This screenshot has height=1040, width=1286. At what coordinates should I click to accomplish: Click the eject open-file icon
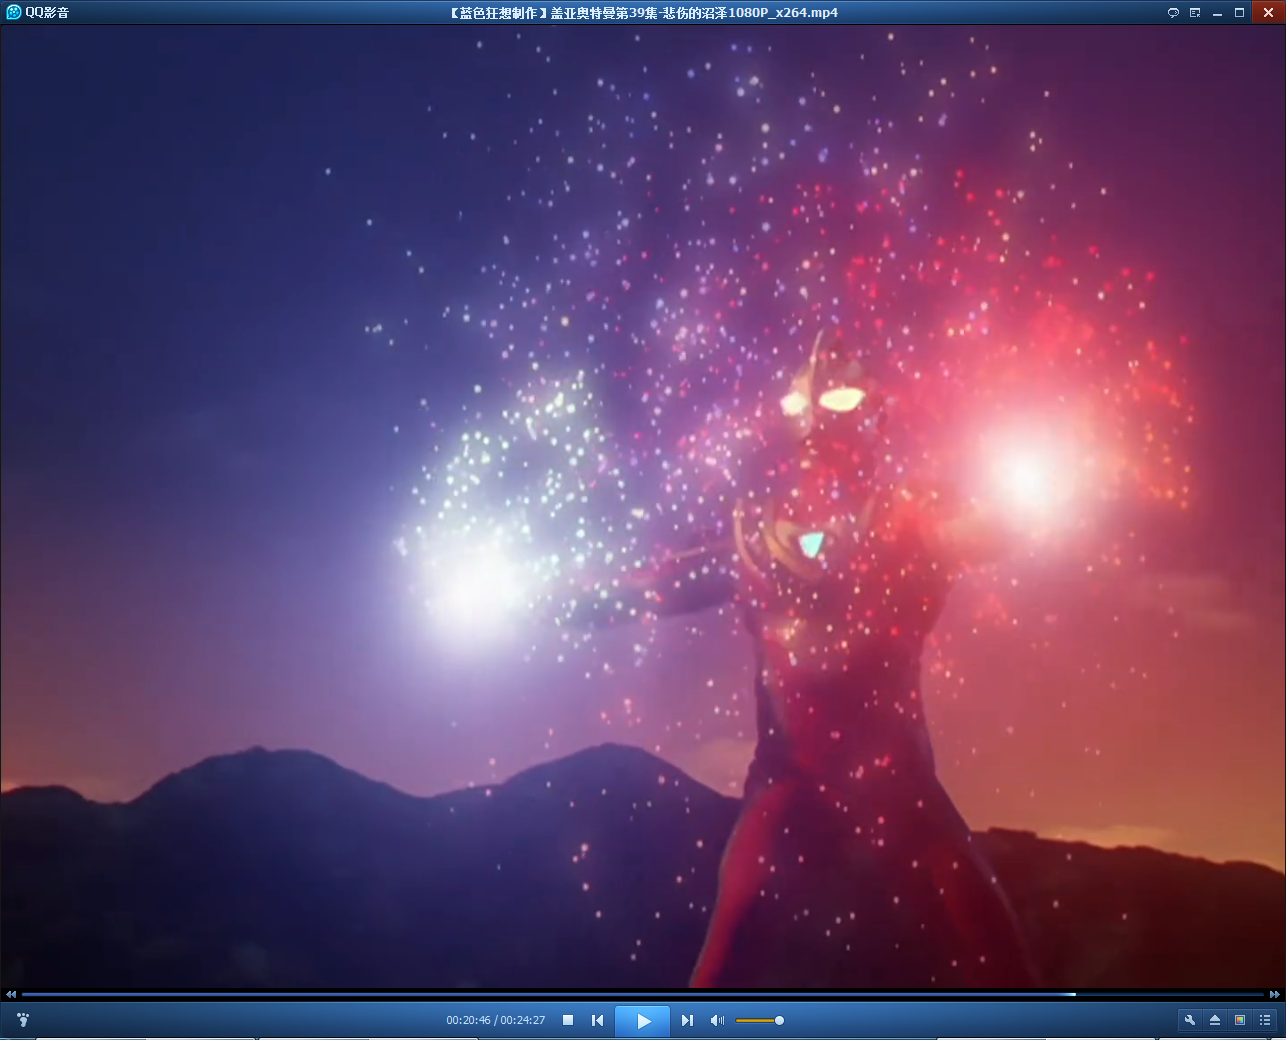1215,1020
